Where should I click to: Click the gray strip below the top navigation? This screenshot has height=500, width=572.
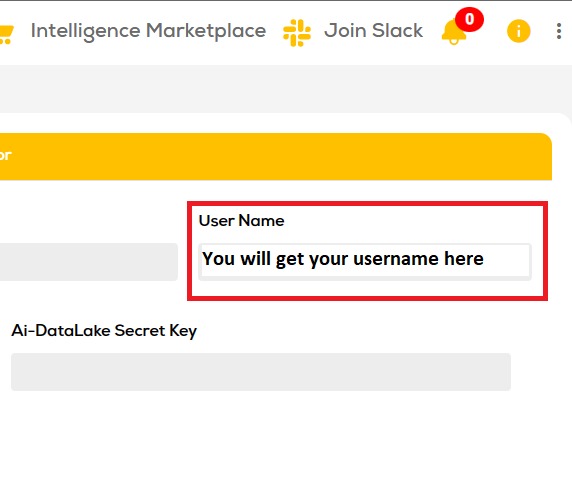(x=286, y=89)
